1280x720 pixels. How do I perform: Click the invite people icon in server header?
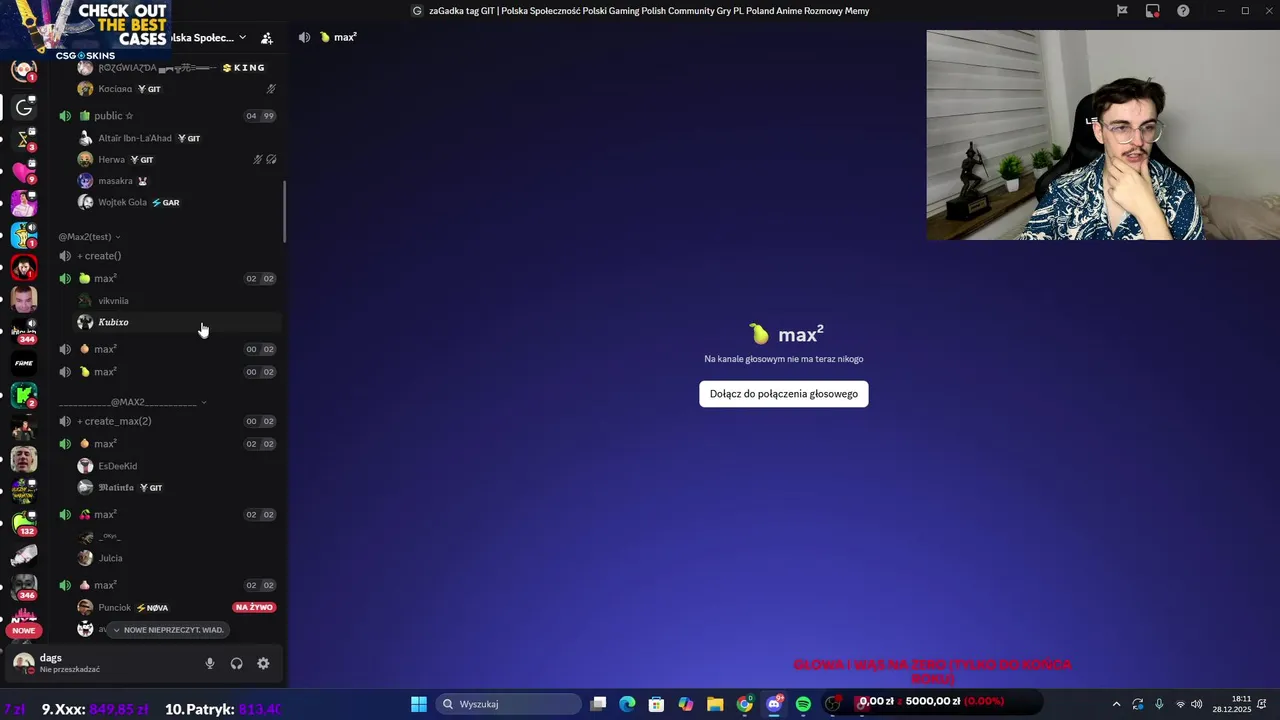pos(267,38)
